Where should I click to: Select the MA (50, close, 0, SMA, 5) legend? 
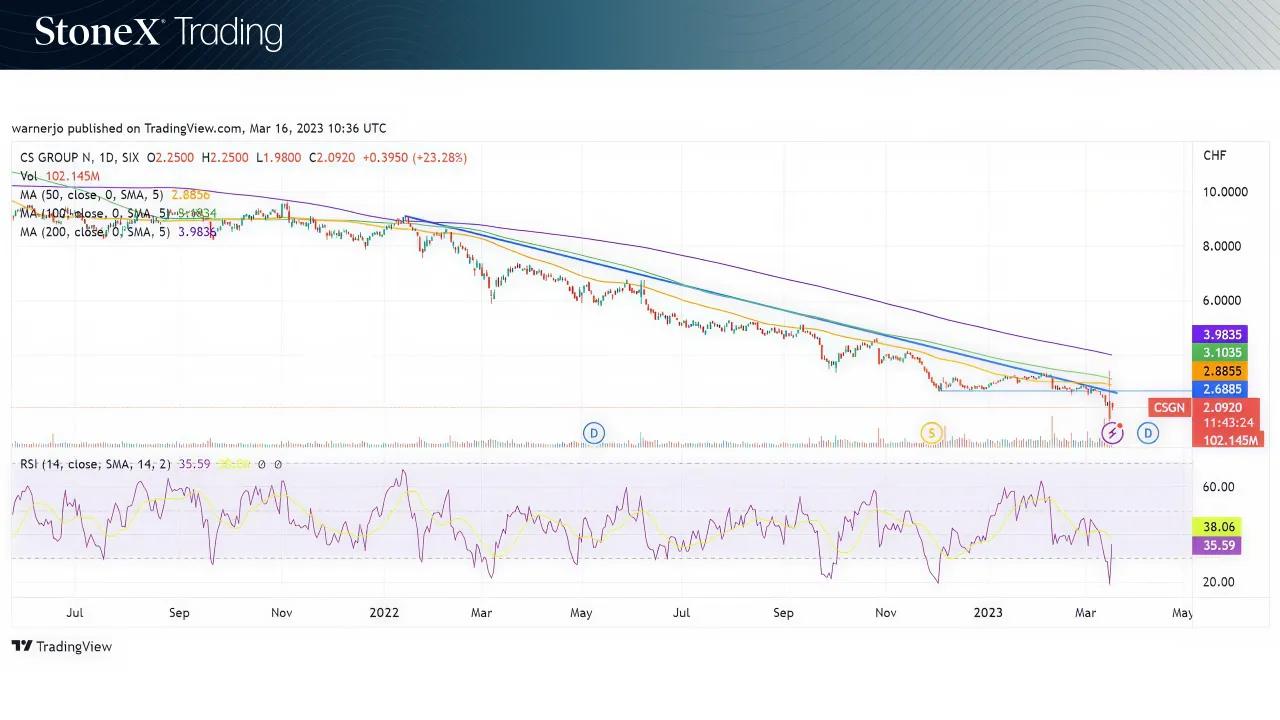[115, 195]
